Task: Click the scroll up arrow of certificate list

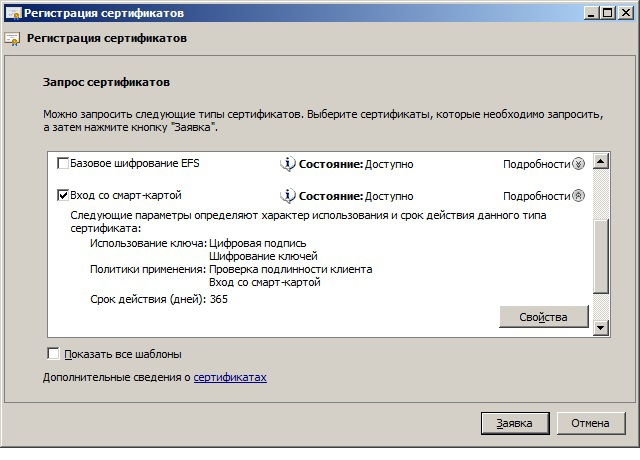Action: (601, 161)
